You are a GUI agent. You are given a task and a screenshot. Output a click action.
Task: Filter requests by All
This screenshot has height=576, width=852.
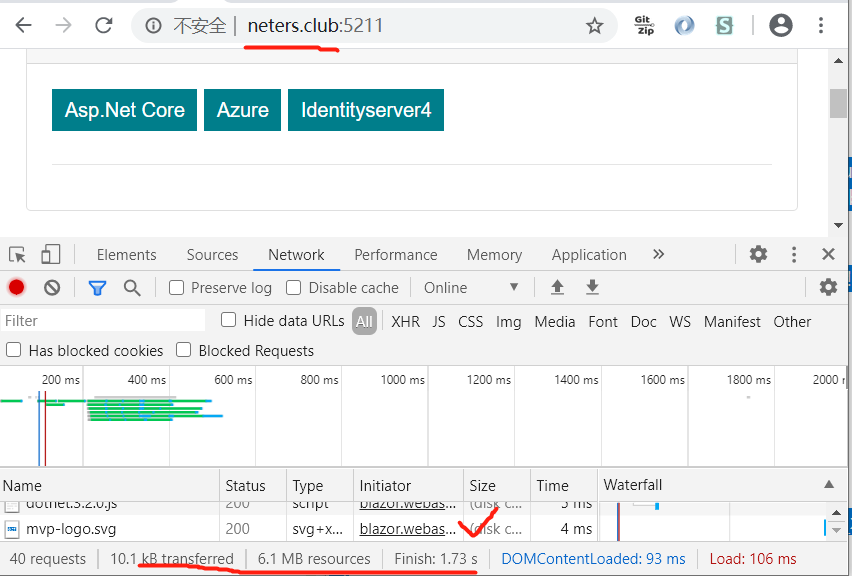pyautogui.click(x=364, y=321)
